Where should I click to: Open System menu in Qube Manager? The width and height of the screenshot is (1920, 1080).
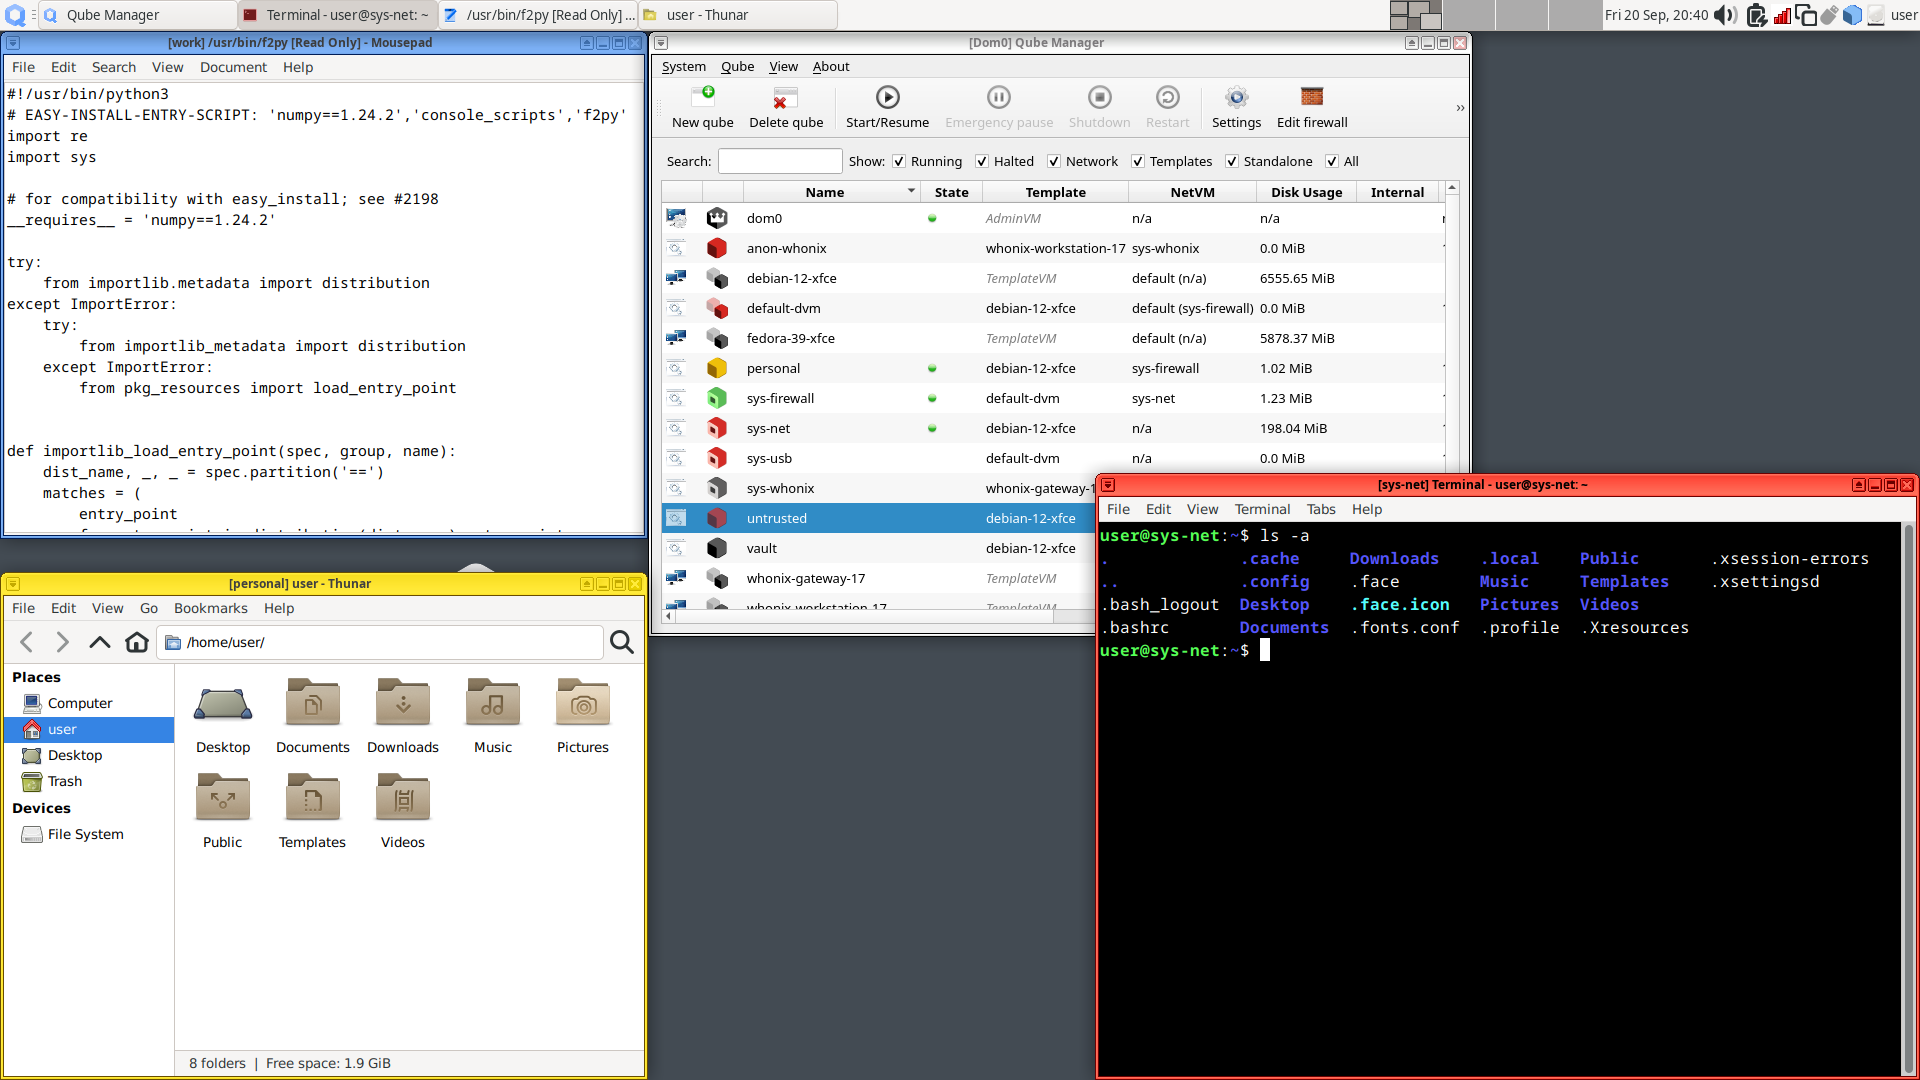tap(683, 67)
